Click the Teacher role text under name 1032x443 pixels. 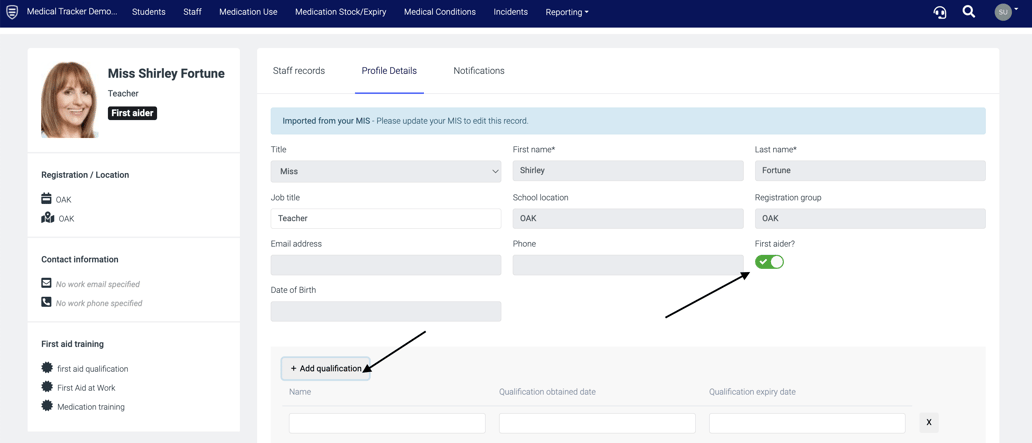(x=123, y=93)
